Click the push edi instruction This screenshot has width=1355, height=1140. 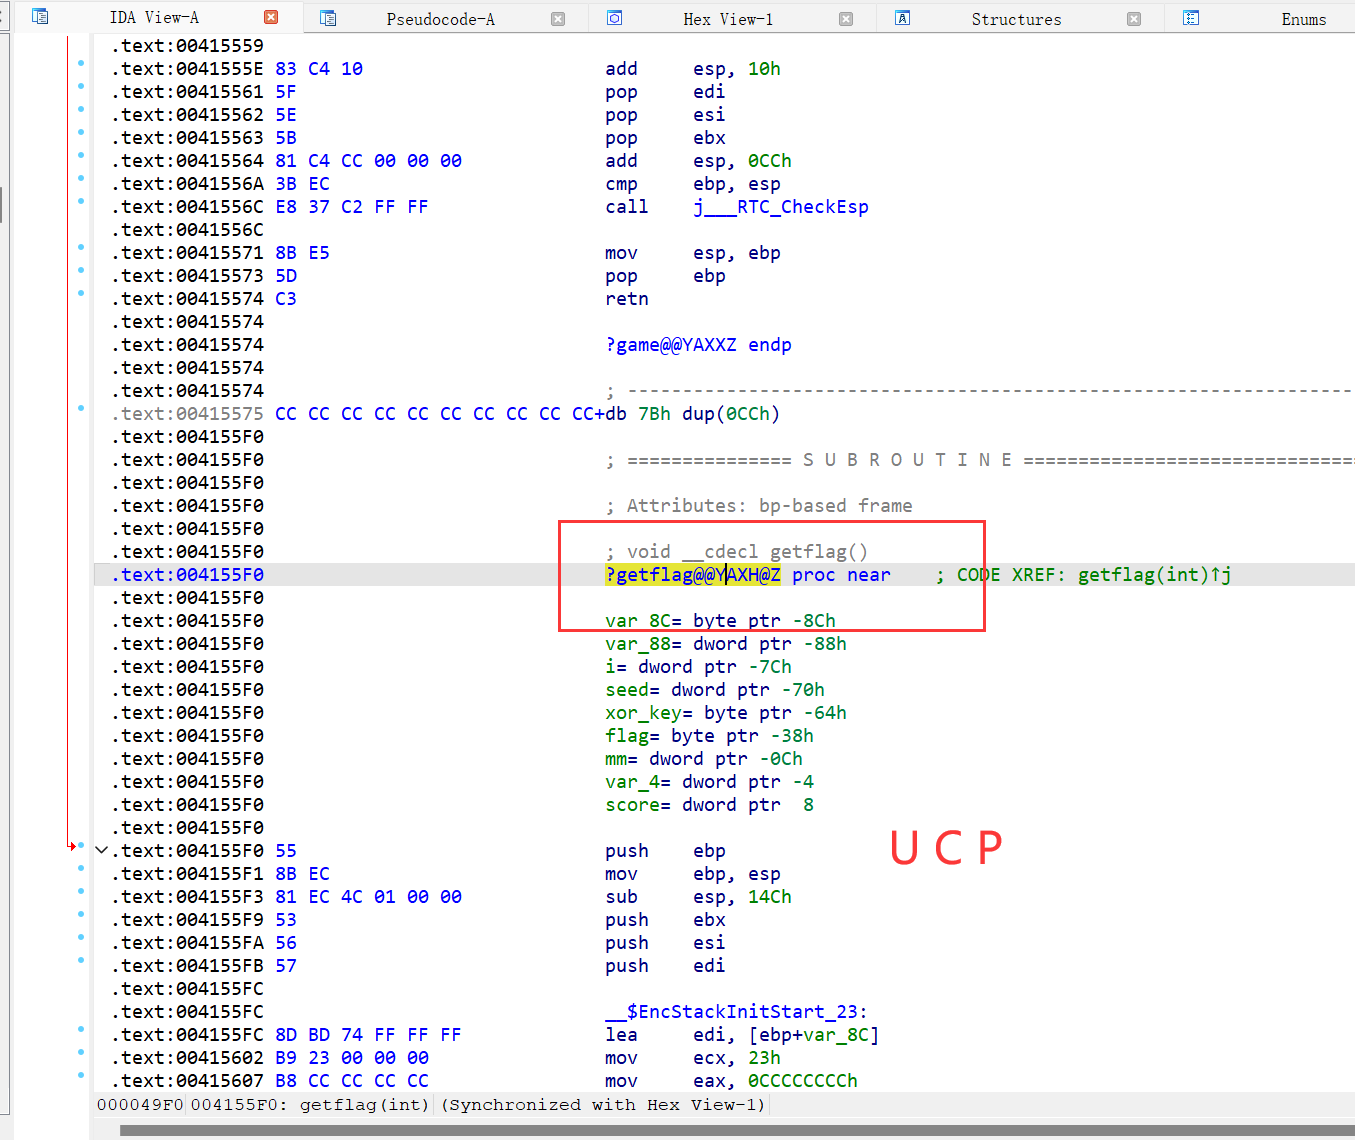pos(665,966)
